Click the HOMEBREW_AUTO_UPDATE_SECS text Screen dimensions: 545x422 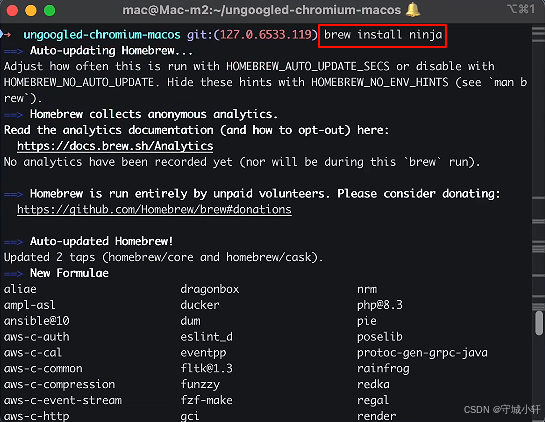(308, 66)
